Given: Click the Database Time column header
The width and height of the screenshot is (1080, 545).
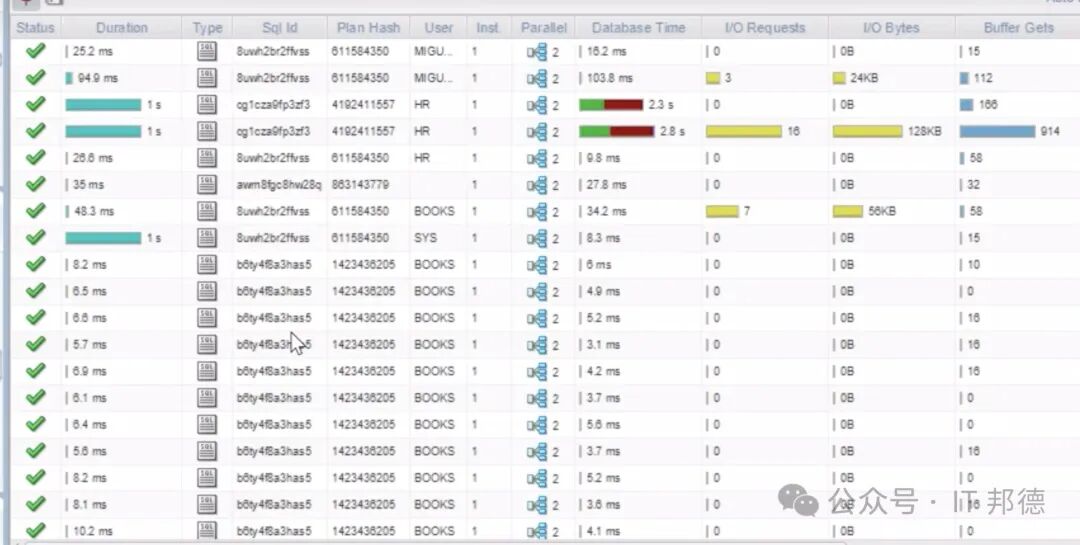Looking at the screenshot, I should (638, 28).
